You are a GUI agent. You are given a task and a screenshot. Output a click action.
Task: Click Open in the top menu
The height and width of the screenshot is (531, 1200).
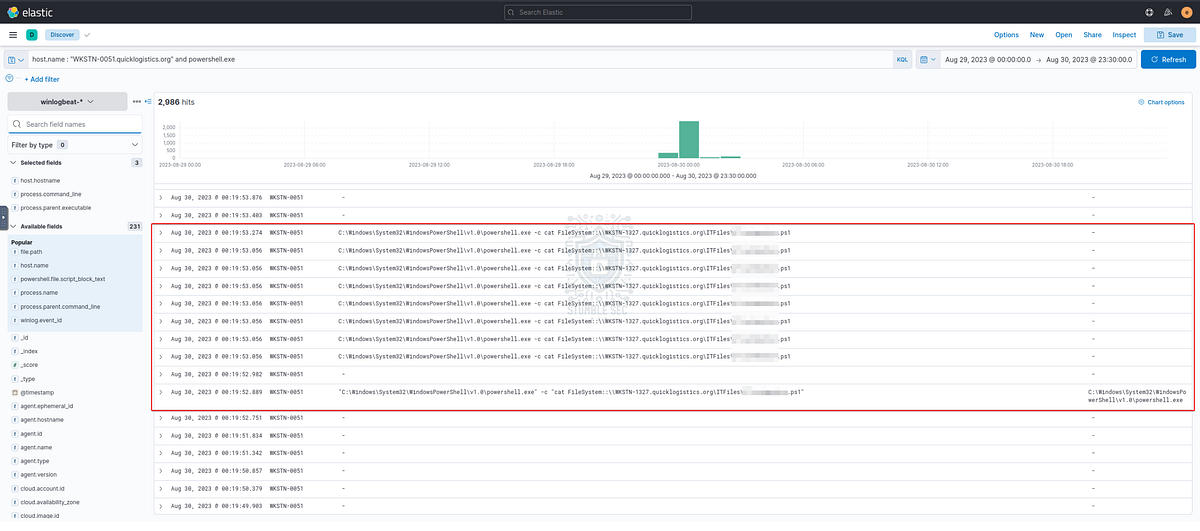1064,34
